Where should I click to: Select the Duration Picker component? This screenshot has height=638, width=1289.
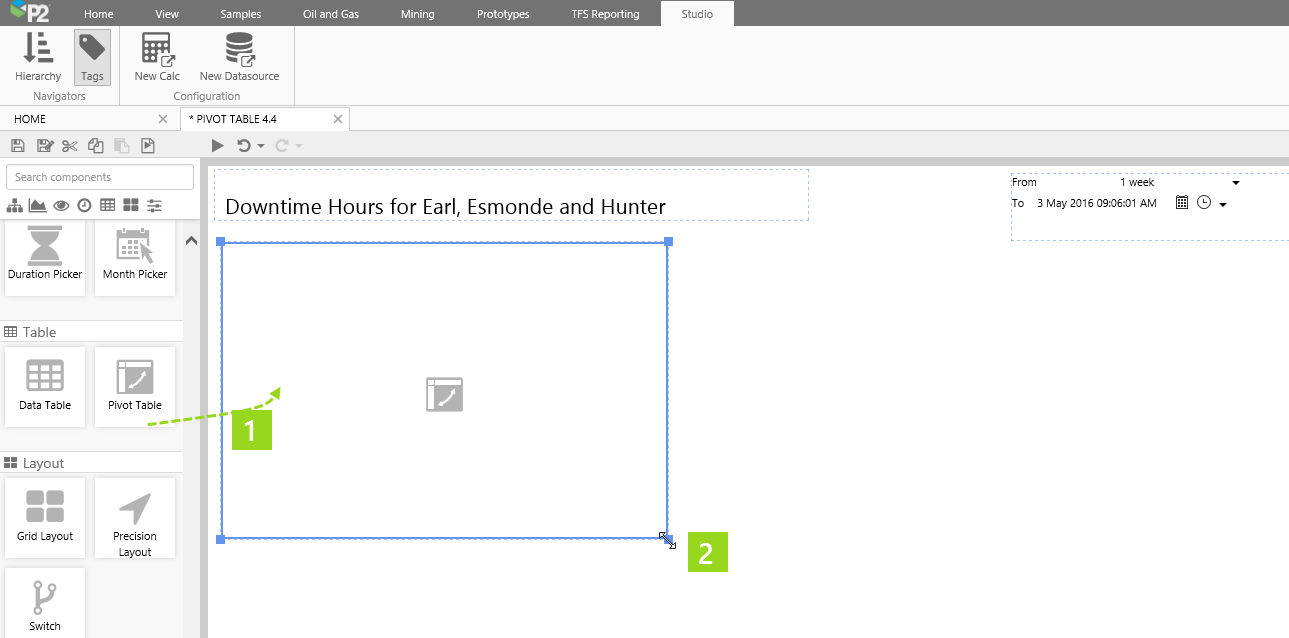[x=45, y=258]
